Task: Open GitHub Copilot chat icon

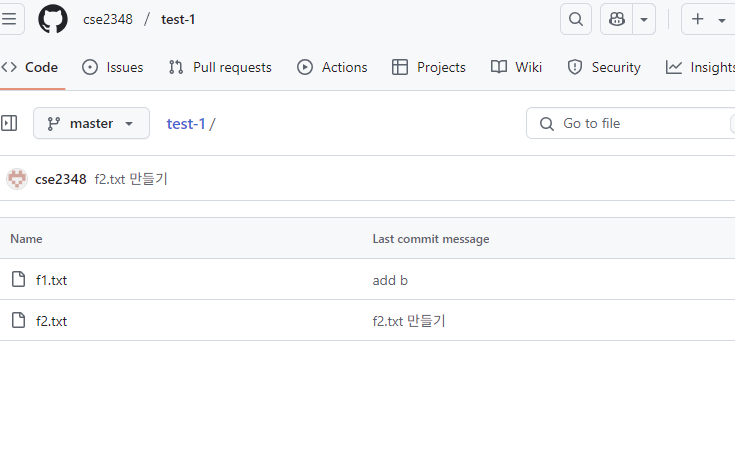Action: pos(616,19)
